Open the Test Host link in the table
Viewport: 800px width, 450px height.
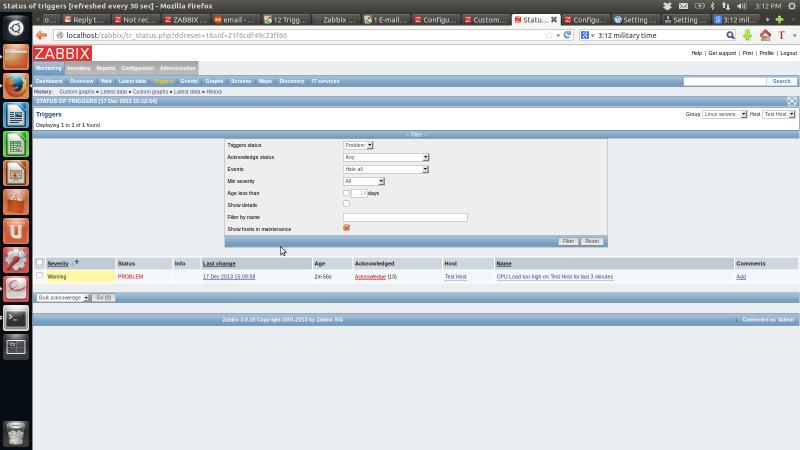(455, 277)
